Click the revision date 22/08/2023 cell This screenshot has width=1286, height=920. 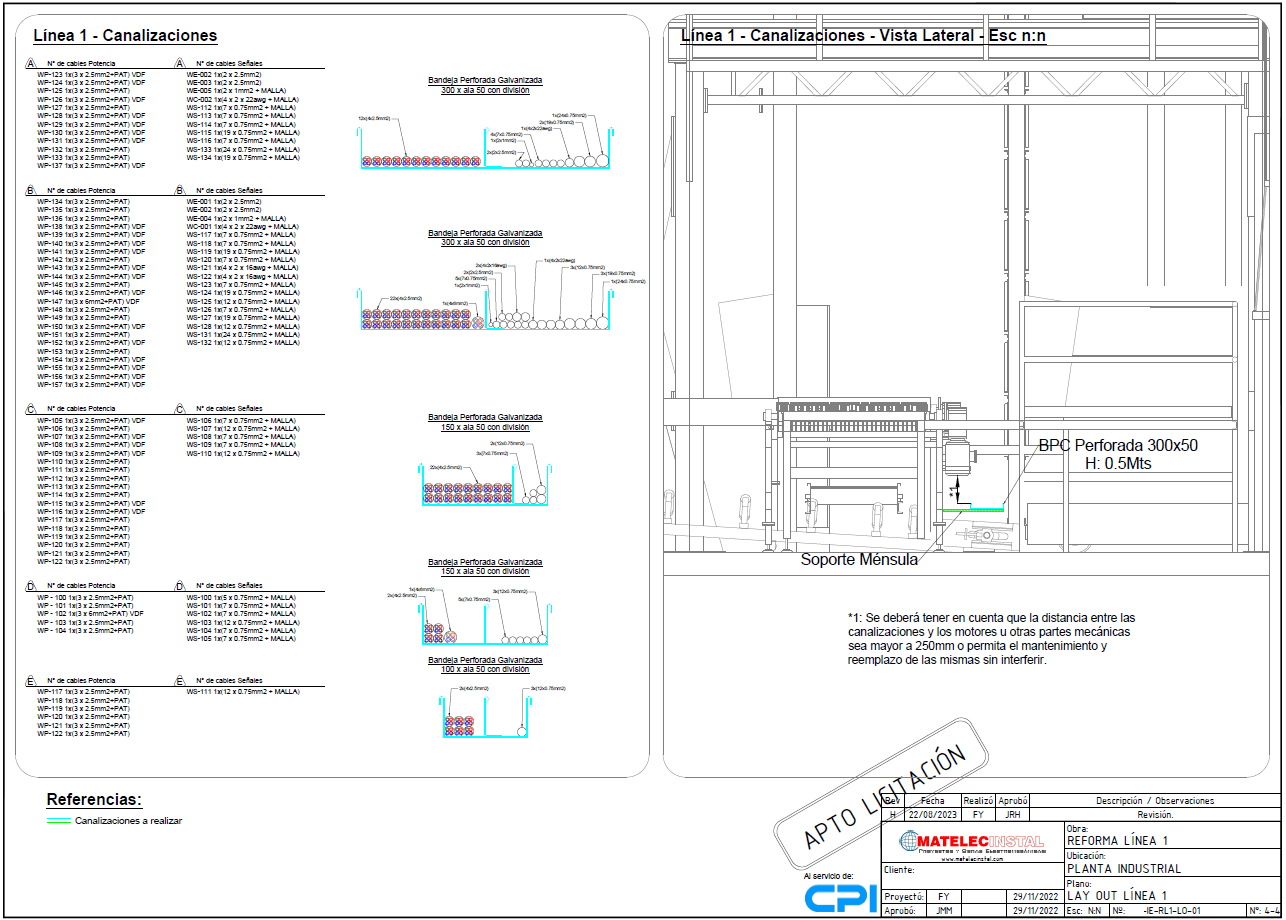pos(931,815)
